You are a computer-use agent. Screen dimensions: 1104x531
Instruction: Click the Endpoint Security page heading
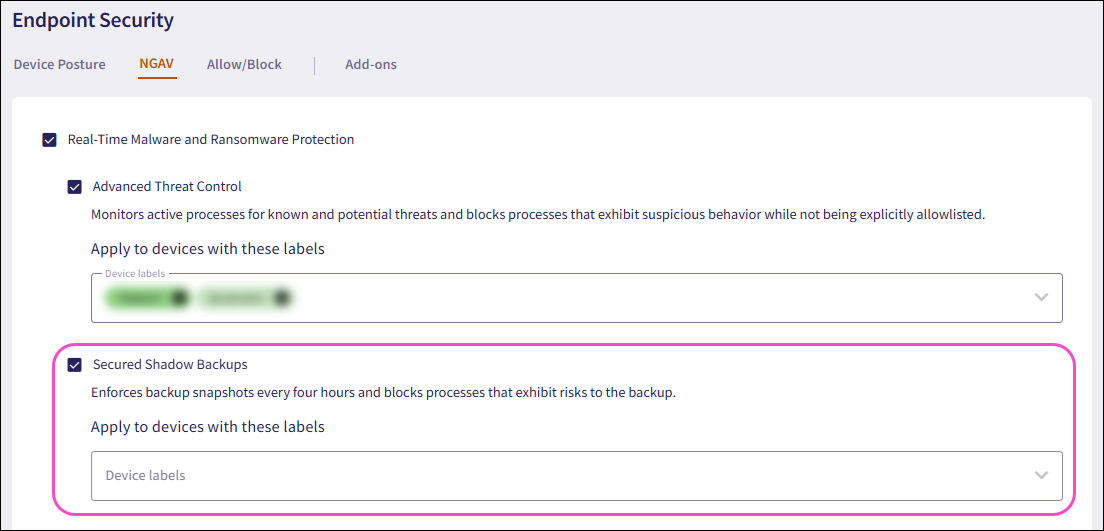point(93,20)
